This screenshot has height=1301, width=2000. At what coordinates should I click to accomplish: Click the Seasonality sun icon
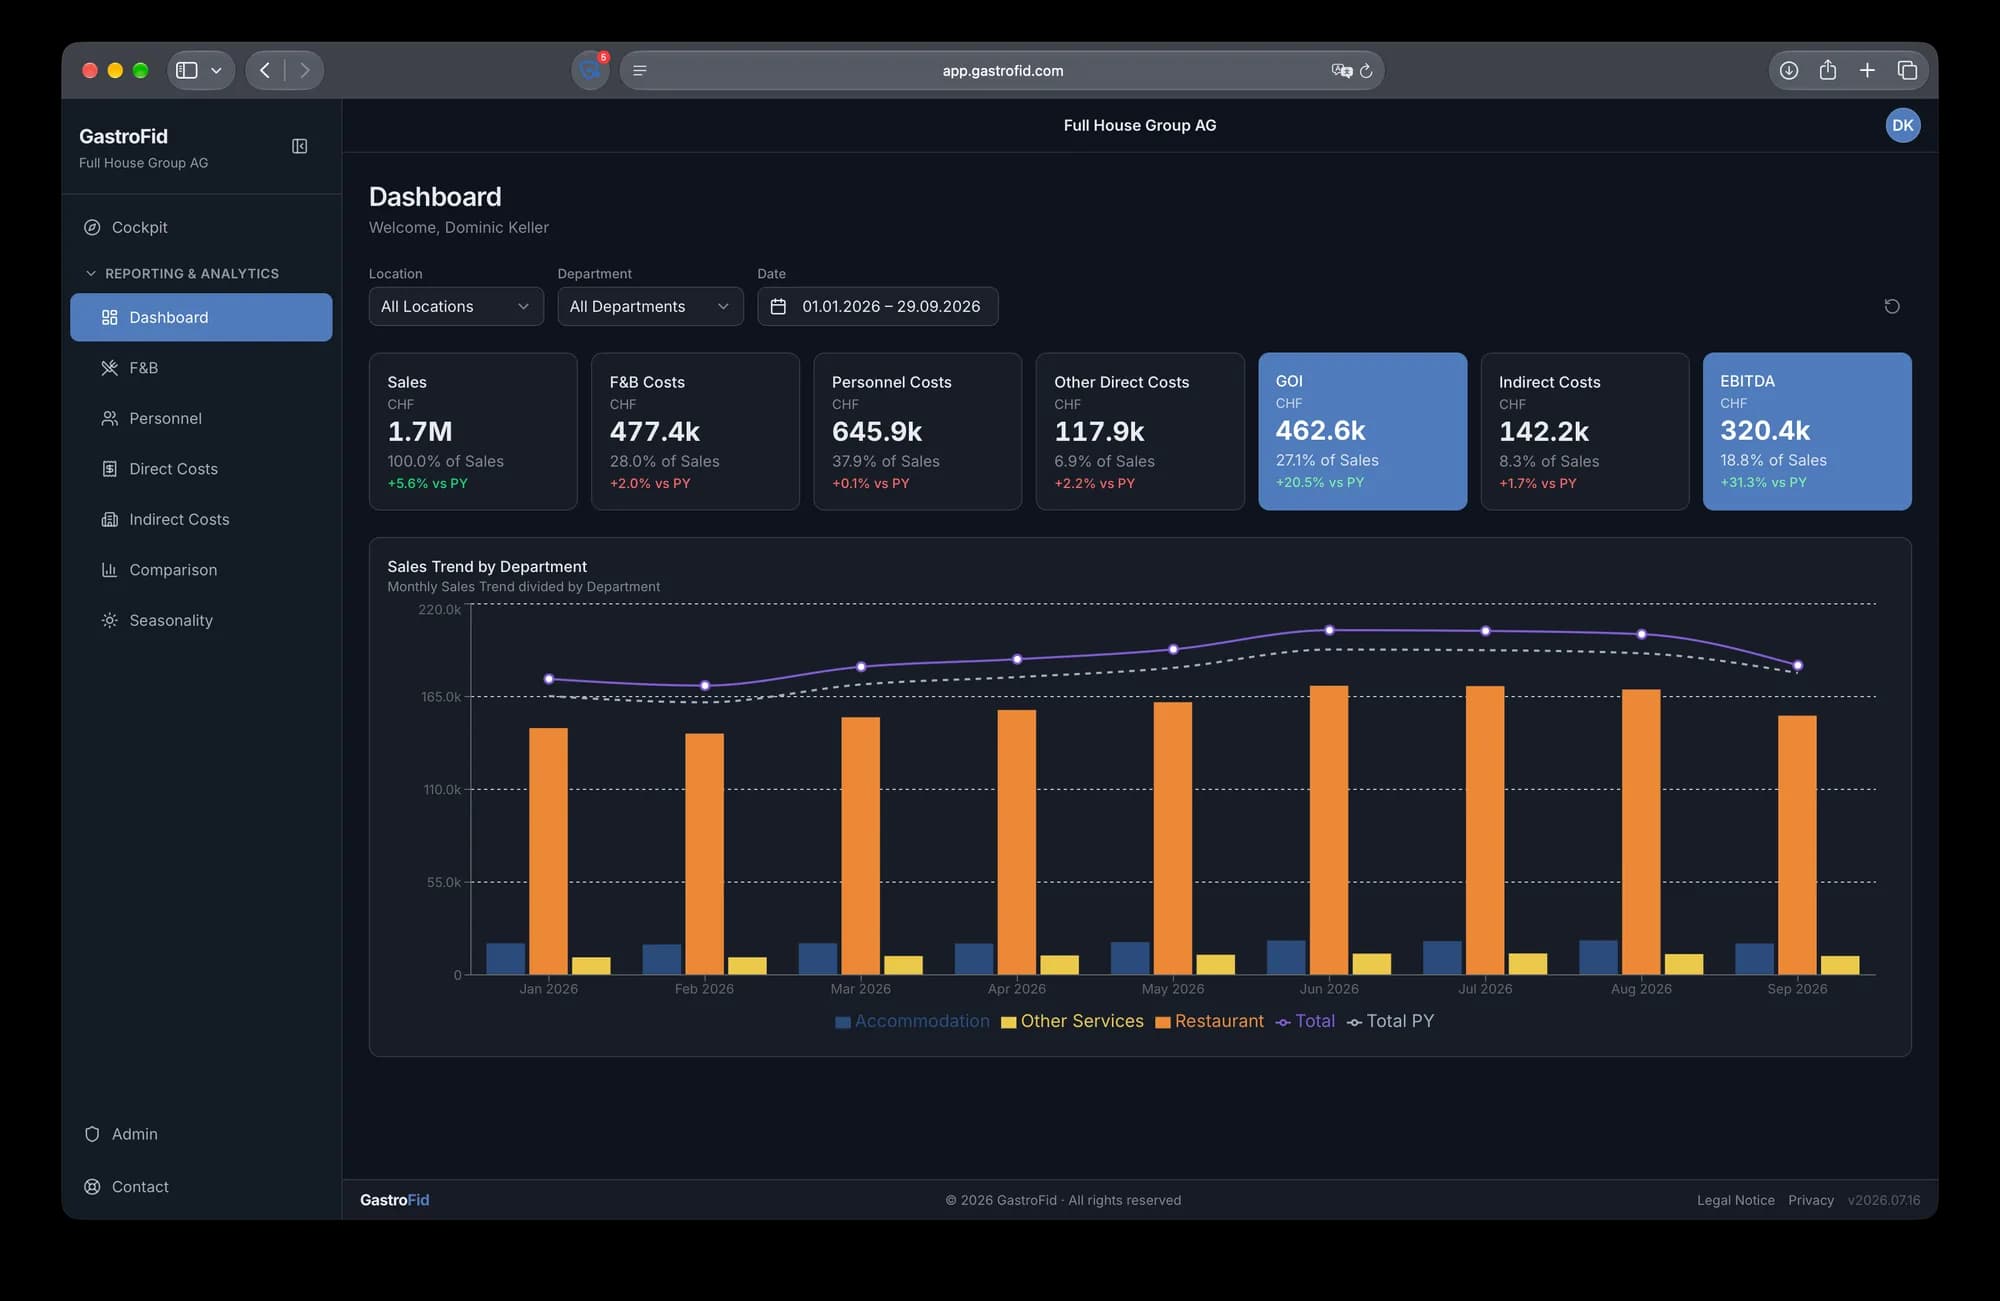[110, 620]
